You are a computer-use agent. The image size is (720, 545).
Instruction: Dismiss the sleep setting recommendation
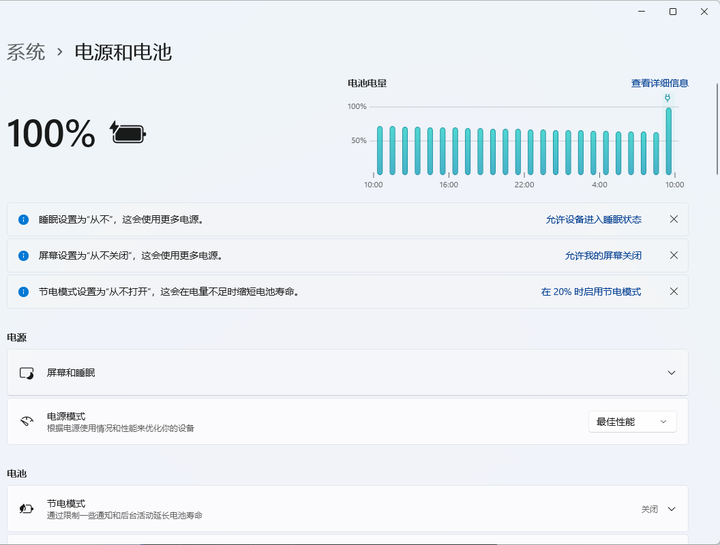(x=674, y=219)
